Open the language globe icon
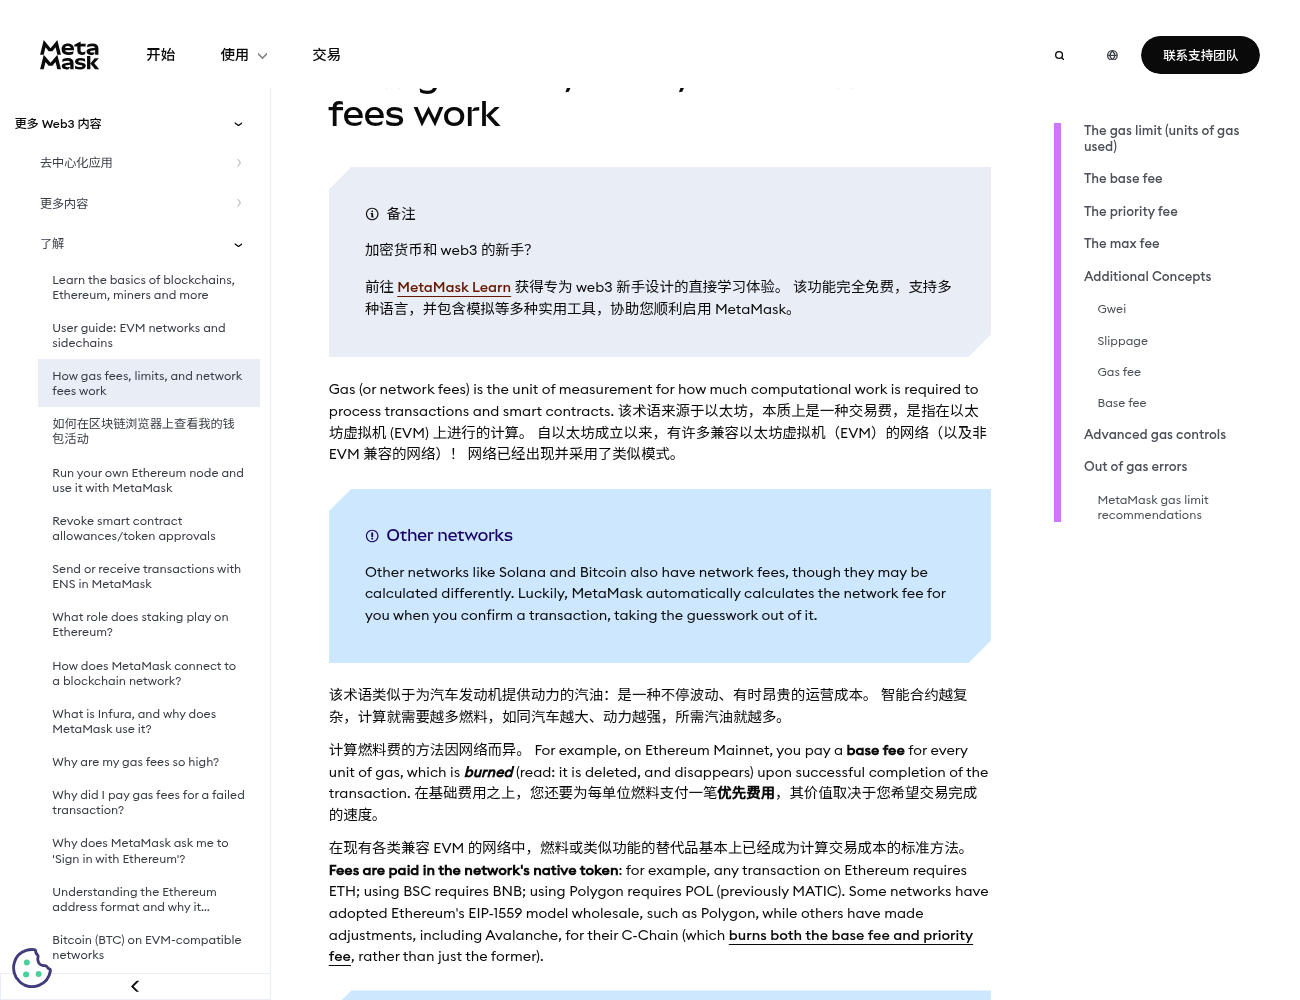The width and height of the screenshot is (1300, 1000). click(1112, 56)
